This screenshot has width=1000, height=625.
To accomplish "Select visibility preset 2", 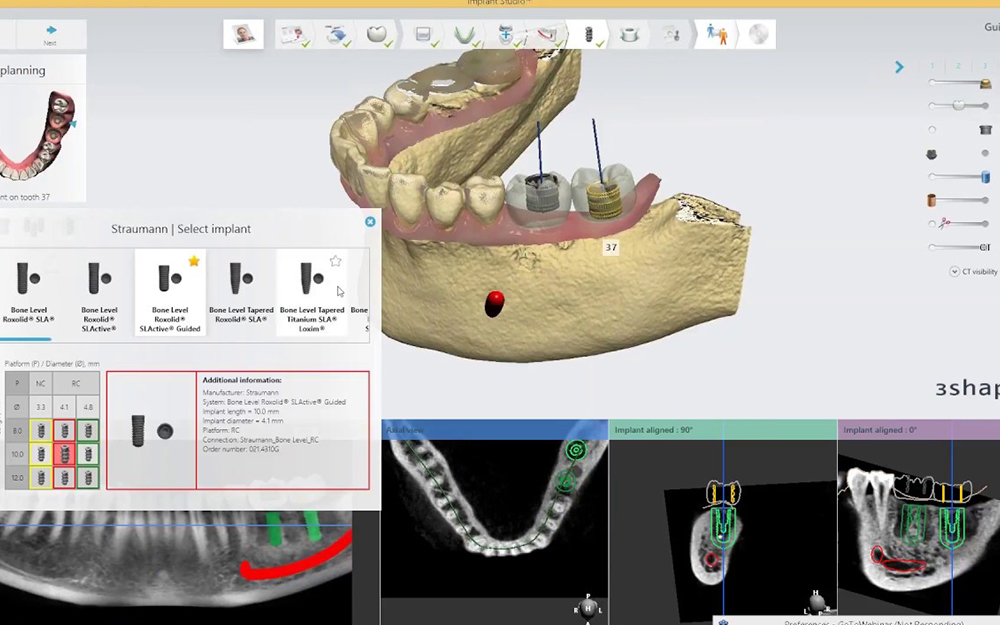I will coord(958,66).
